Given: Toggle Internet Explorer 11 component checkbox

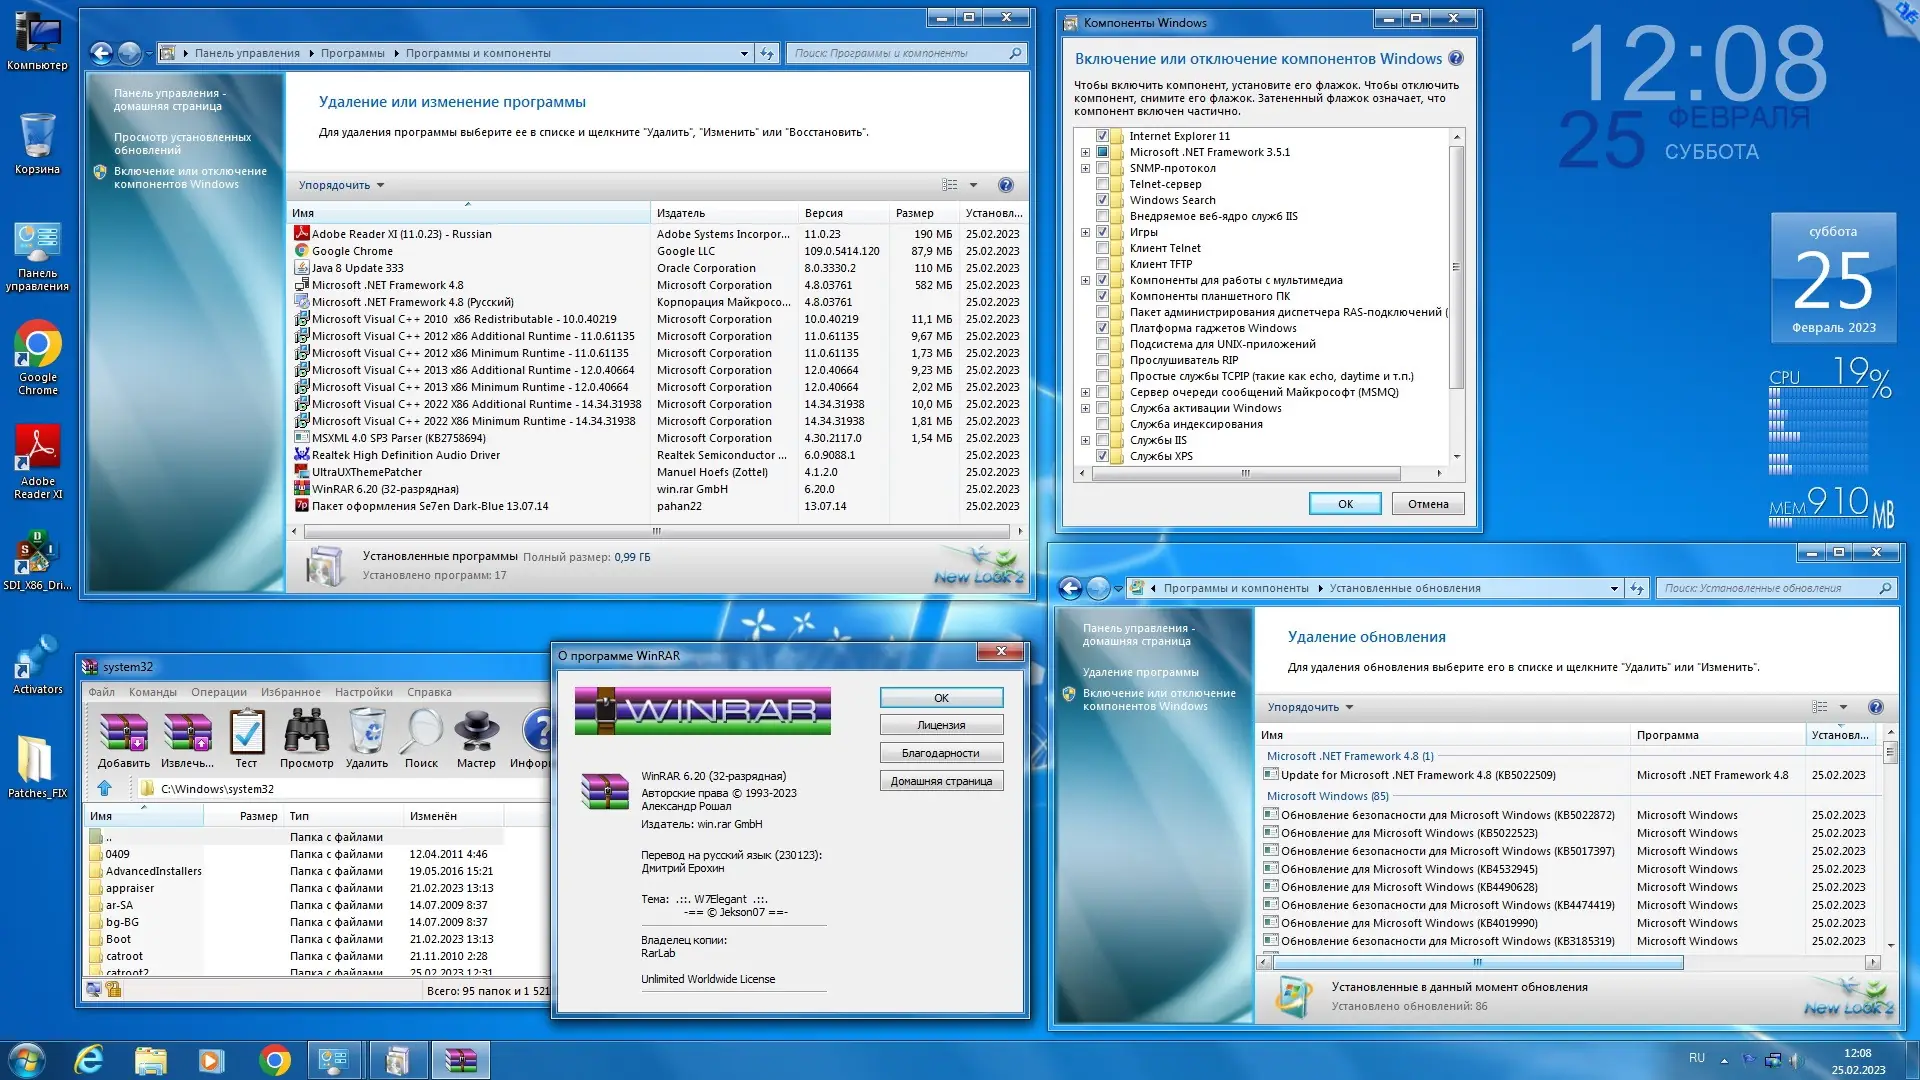Looking at the screenshot, I should click(x=1102, y=136).
